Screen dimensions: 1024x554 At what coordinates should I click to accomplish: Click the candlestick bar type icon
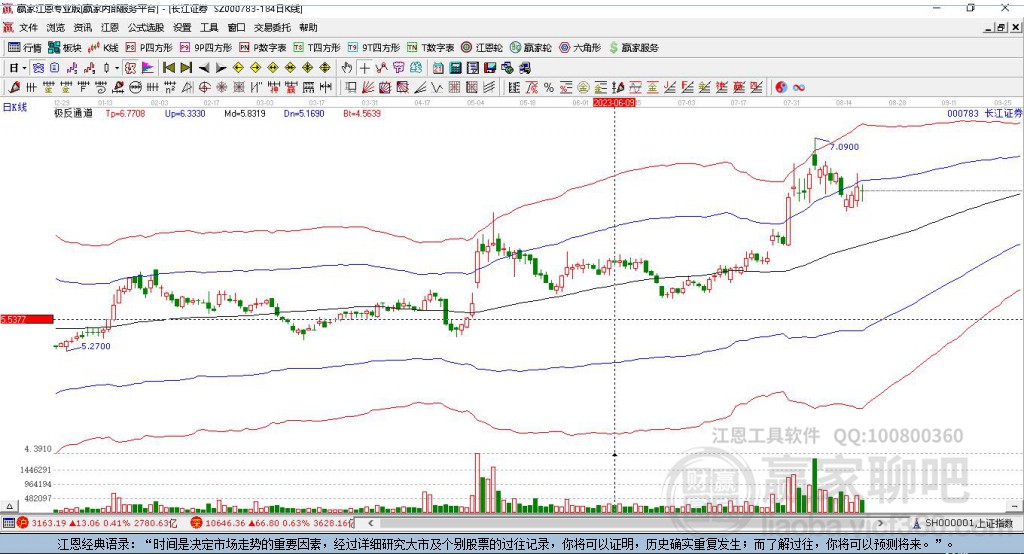point(106,68)
